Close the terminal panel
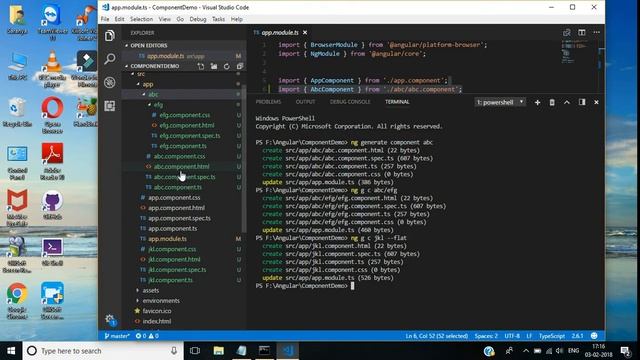 [596, 102]
